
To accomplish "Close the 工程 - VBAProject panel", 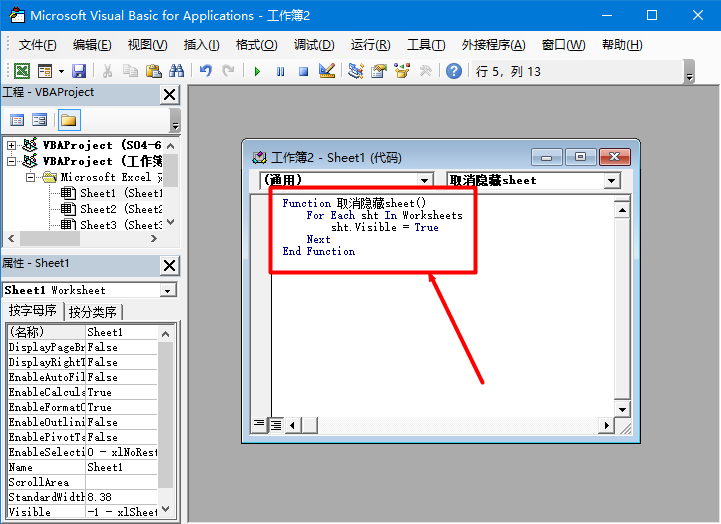I will tap(169, 95).
